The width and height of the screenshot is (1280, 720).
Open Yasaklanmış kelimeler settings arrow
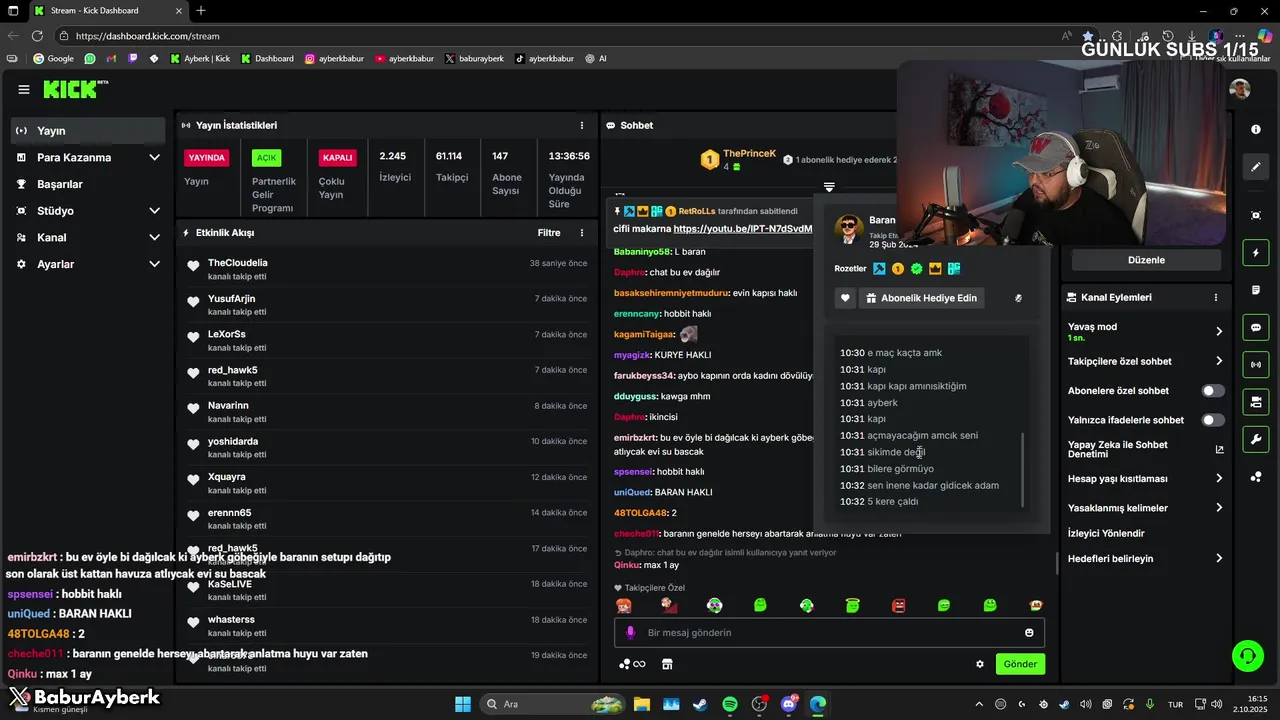point(1219,508)
